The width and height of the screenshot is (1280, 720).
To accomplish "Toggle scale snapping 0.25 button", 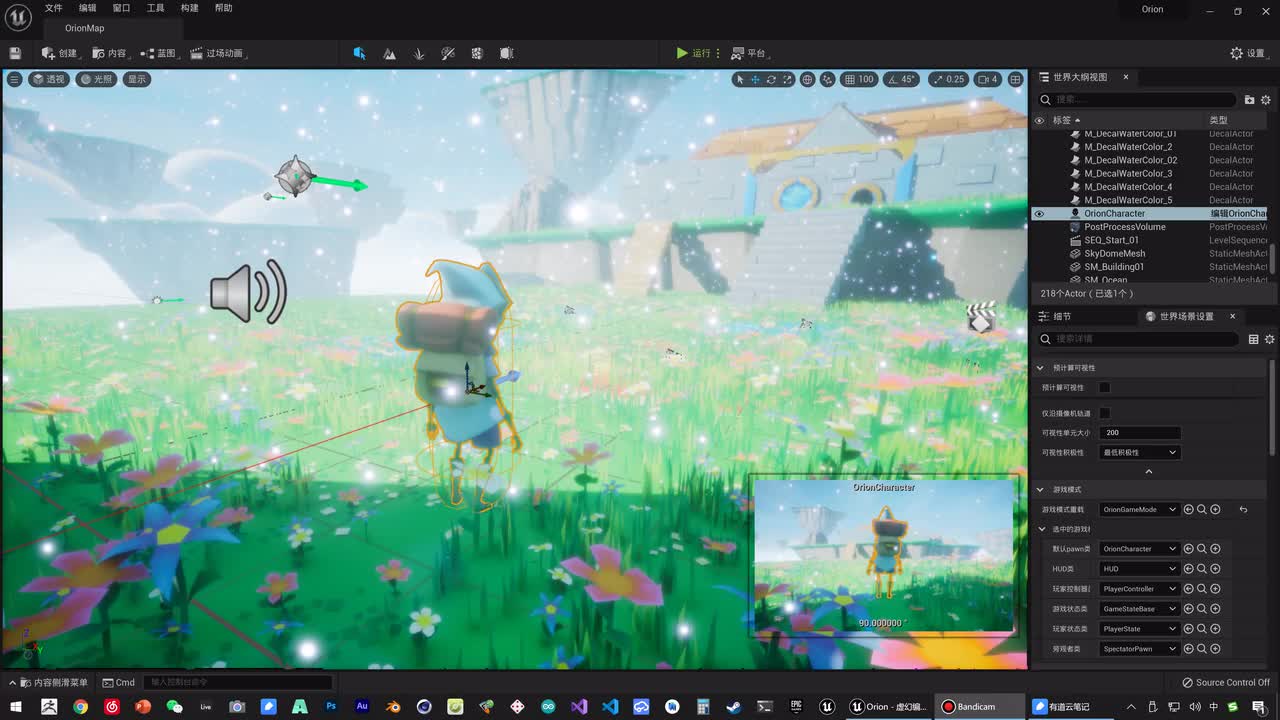I will (x=948, y=79).
